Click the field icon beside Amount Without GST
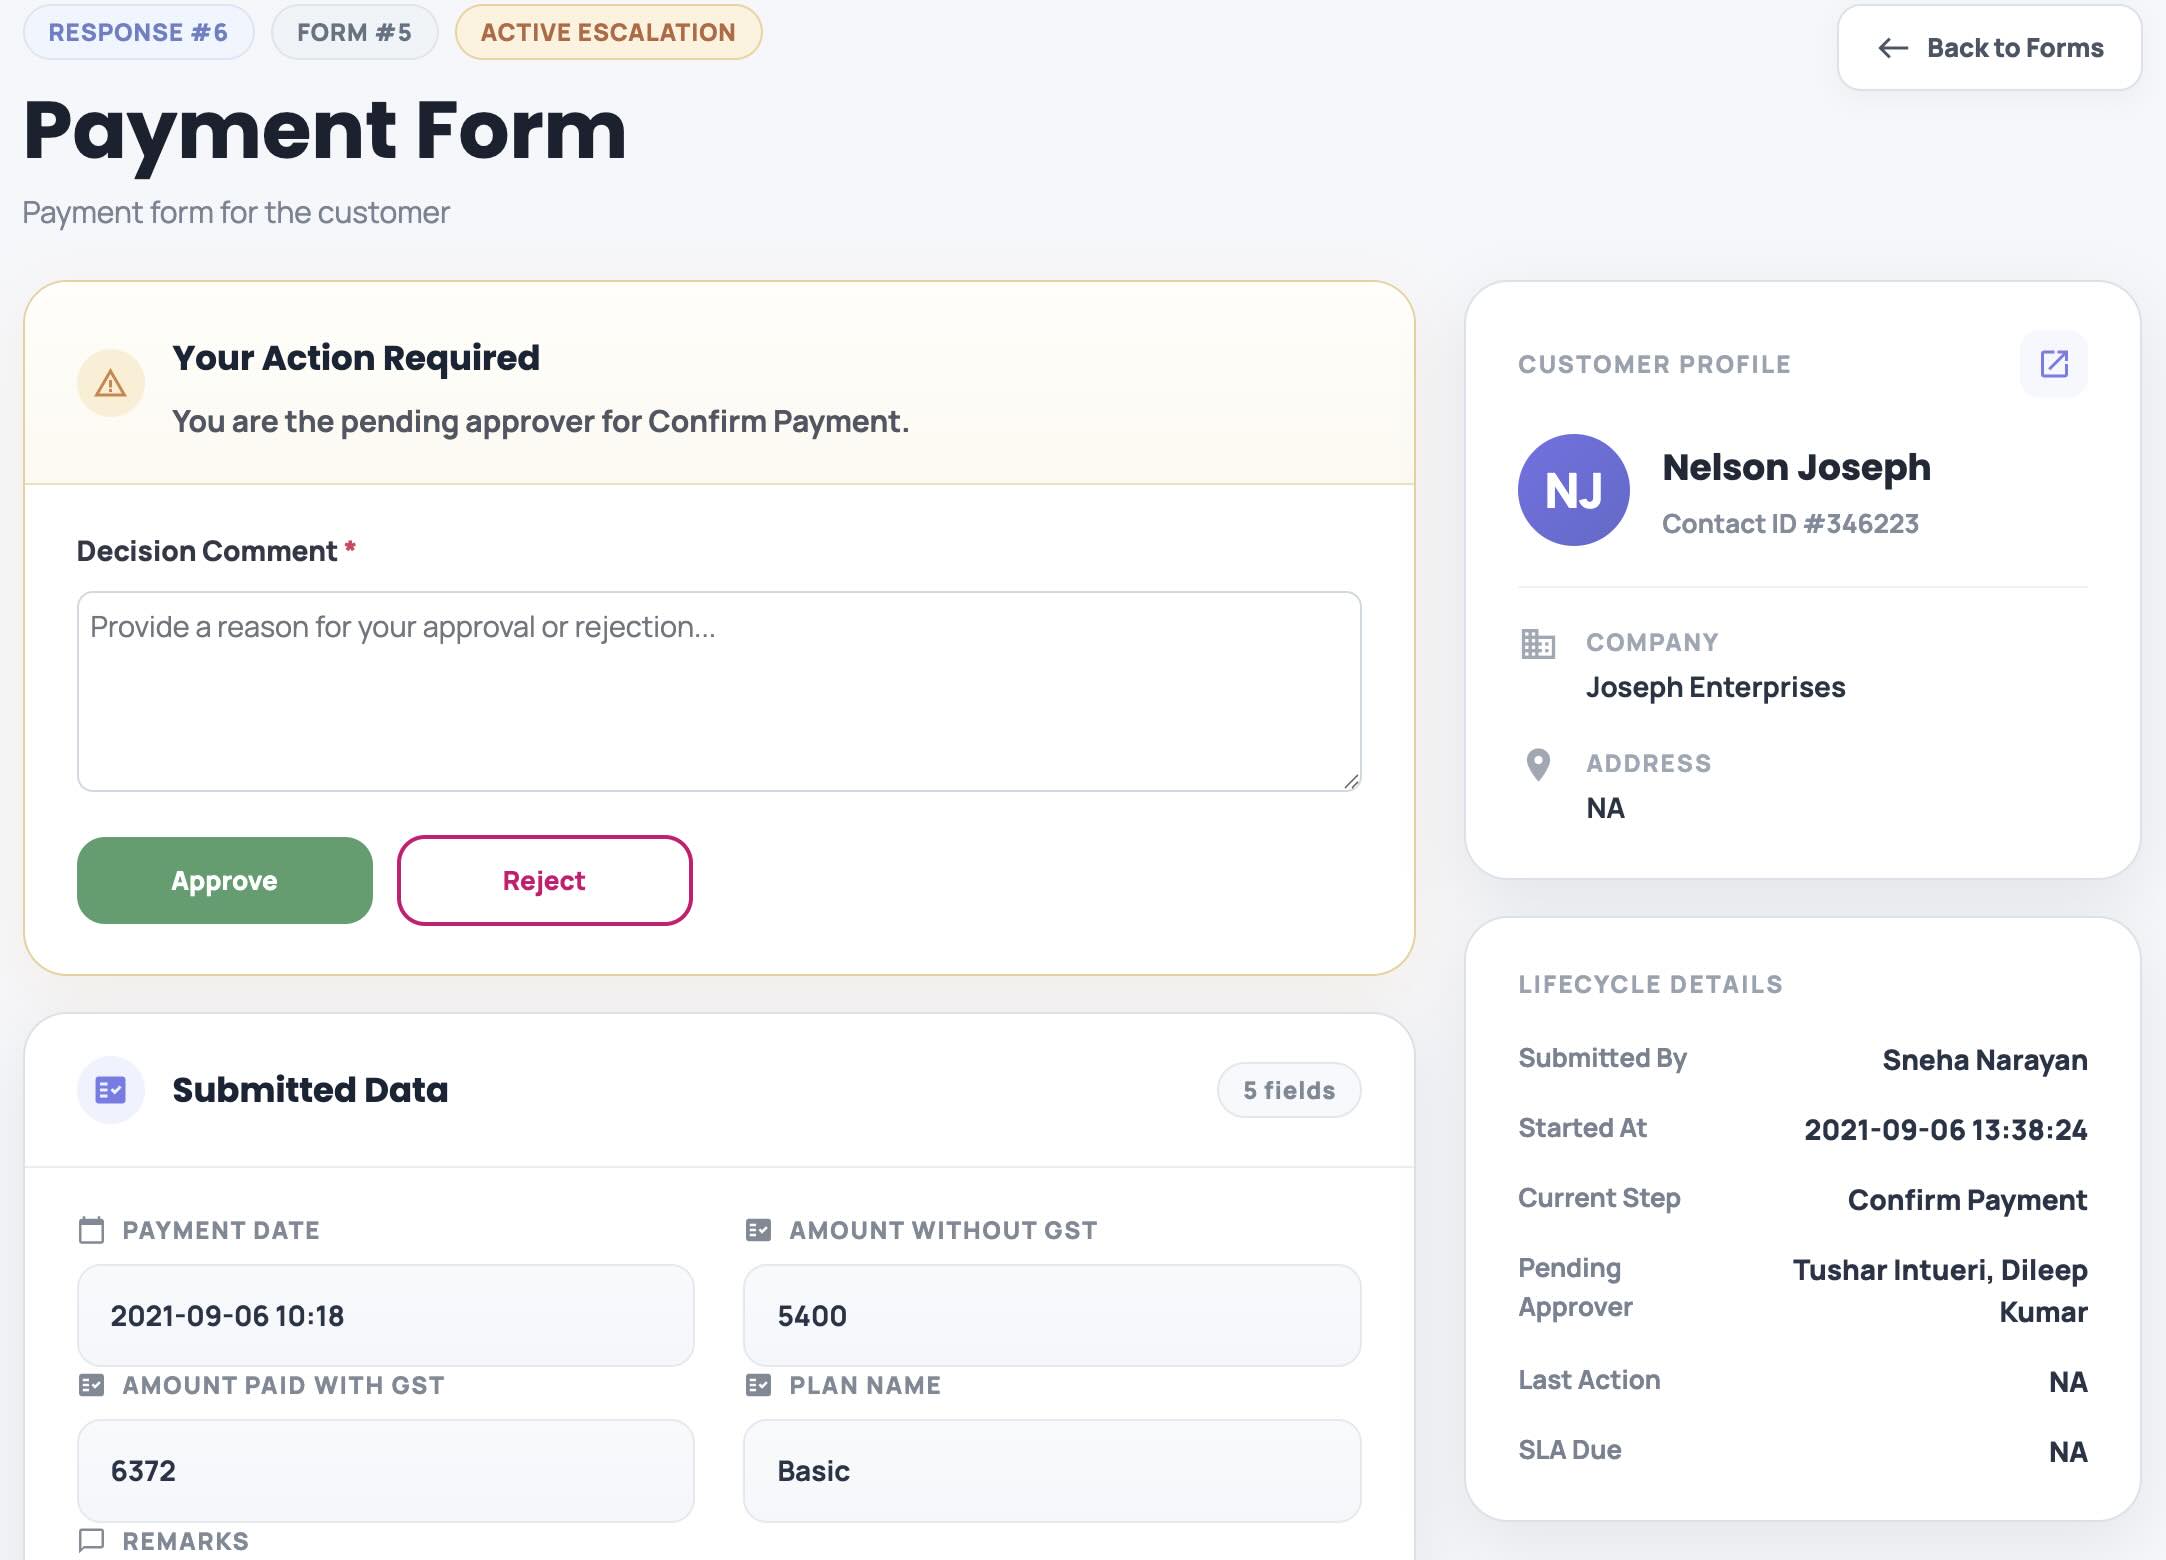The height and width of the screenshot is (1560, 2166). 758,1231
